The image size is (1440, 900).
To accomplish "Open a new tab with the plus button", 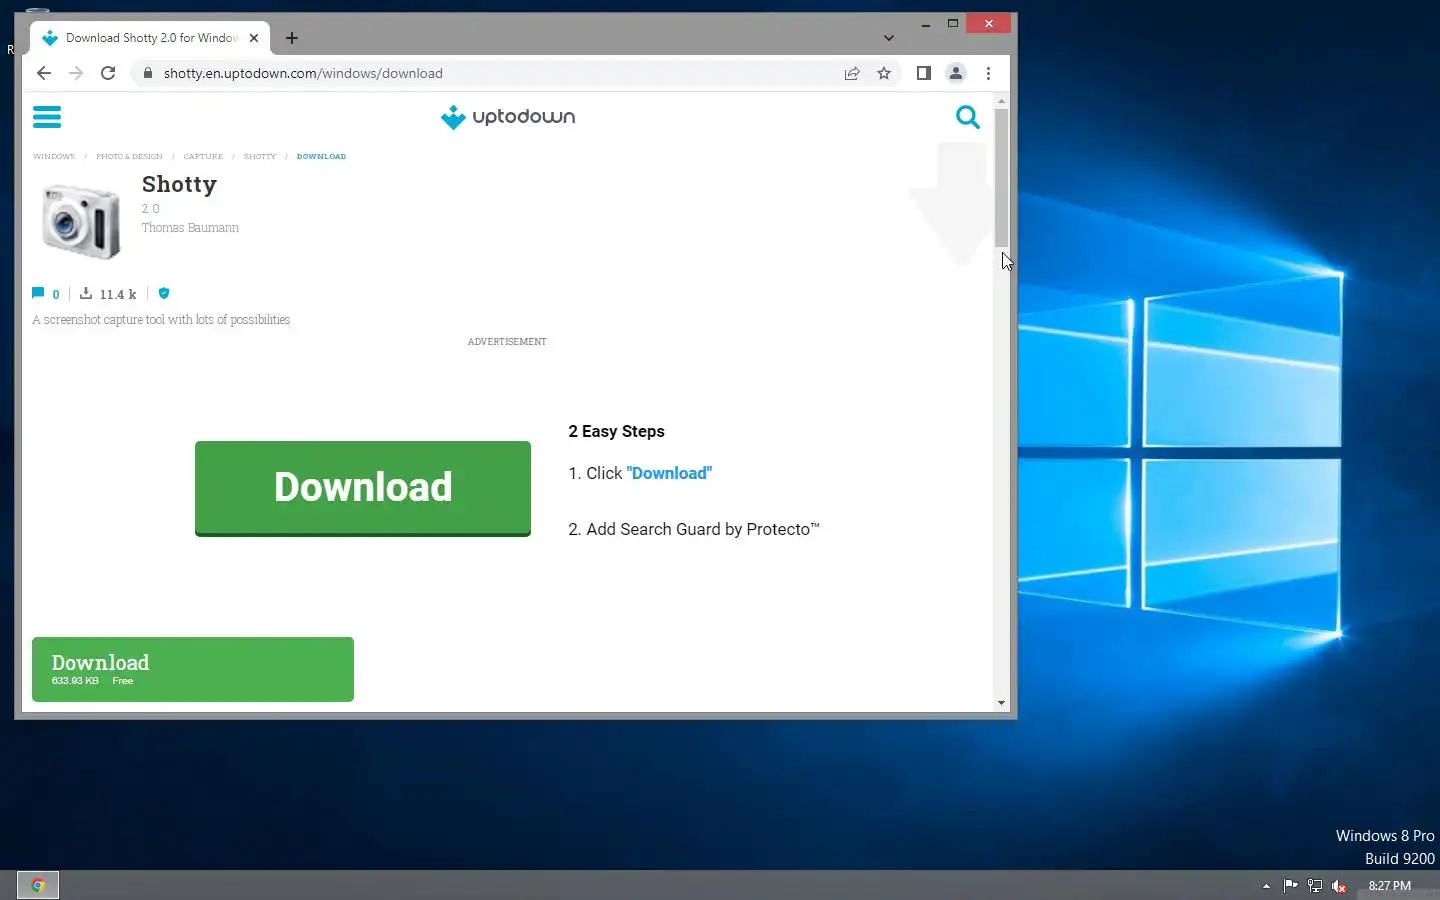I will click(x=292, y=38).
